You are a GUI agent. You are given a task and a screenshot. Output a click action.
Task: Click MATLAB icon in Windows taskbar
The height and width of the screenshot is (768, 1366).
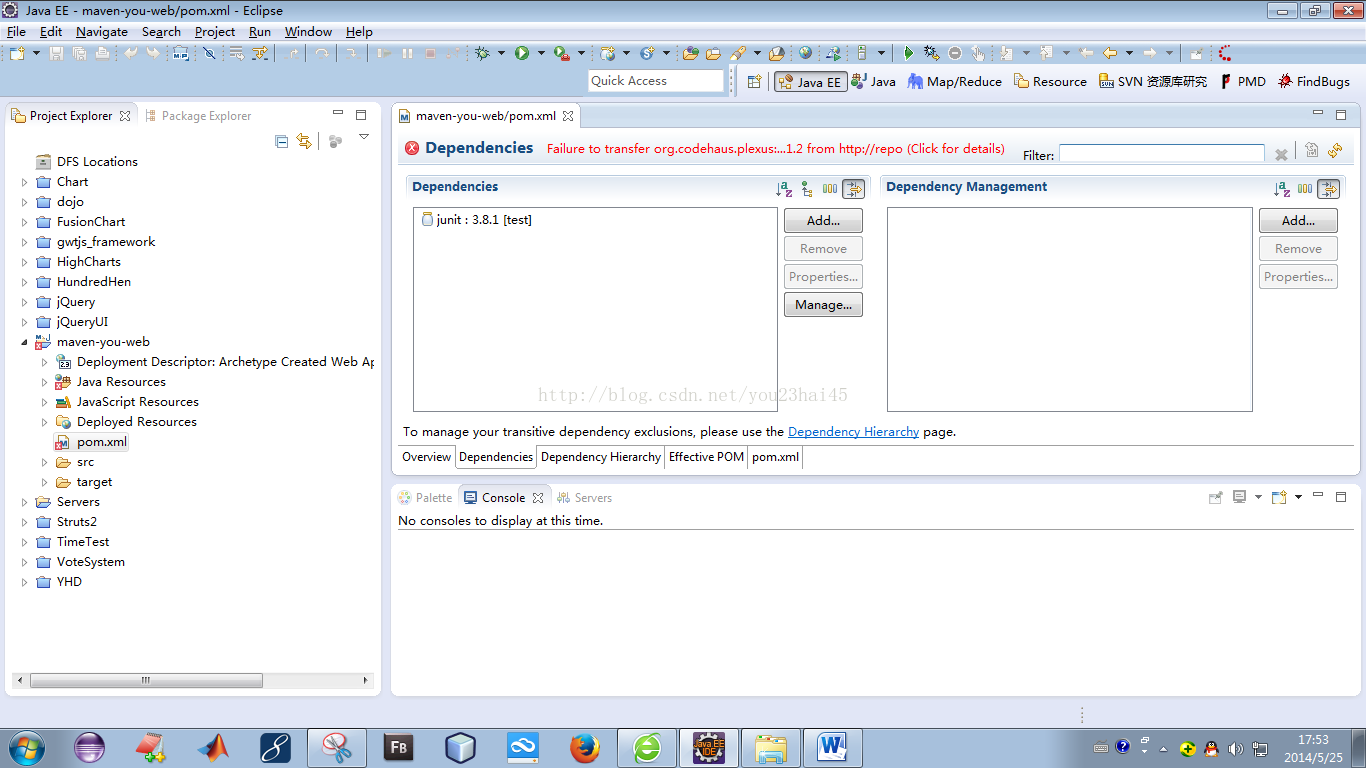pos(212,747)
